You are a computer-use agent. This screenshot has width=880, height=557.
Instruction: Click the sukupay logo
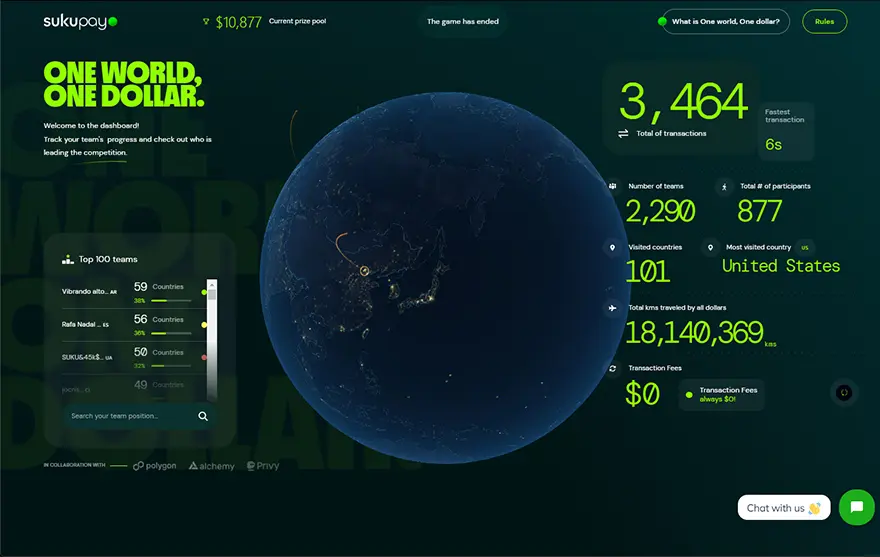pos(80,22)
